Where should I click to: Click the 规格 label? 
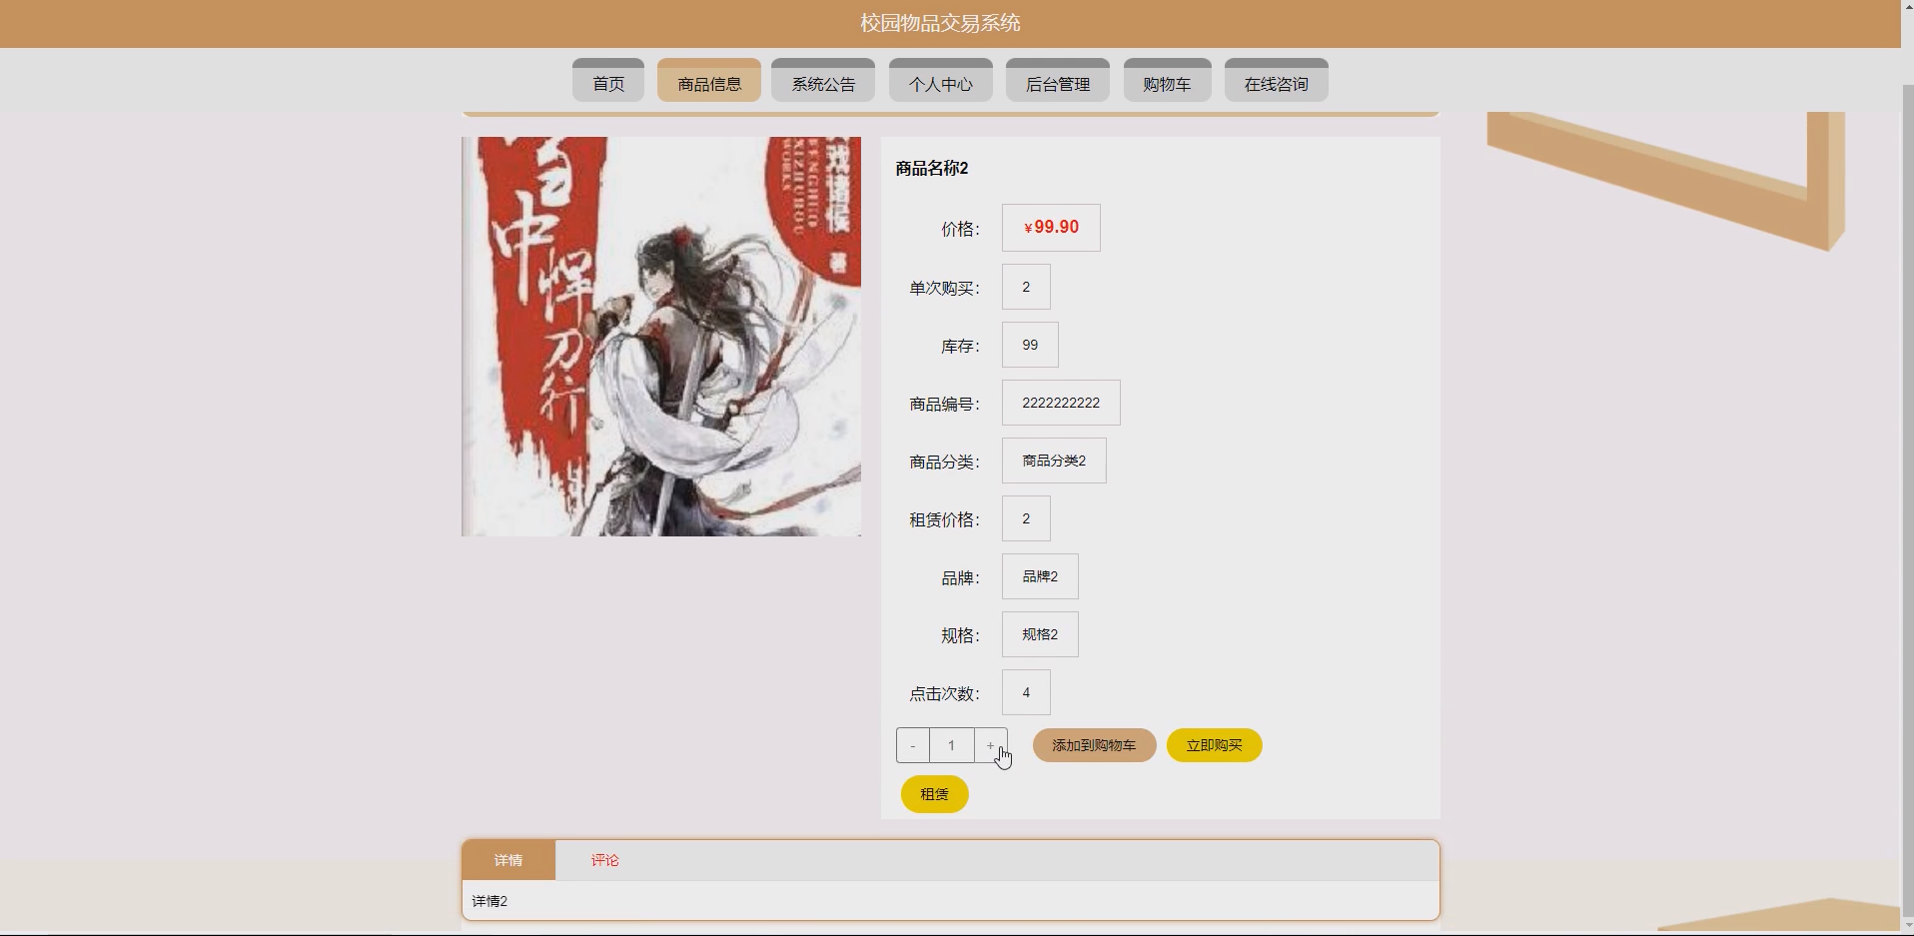pos(960,636)
